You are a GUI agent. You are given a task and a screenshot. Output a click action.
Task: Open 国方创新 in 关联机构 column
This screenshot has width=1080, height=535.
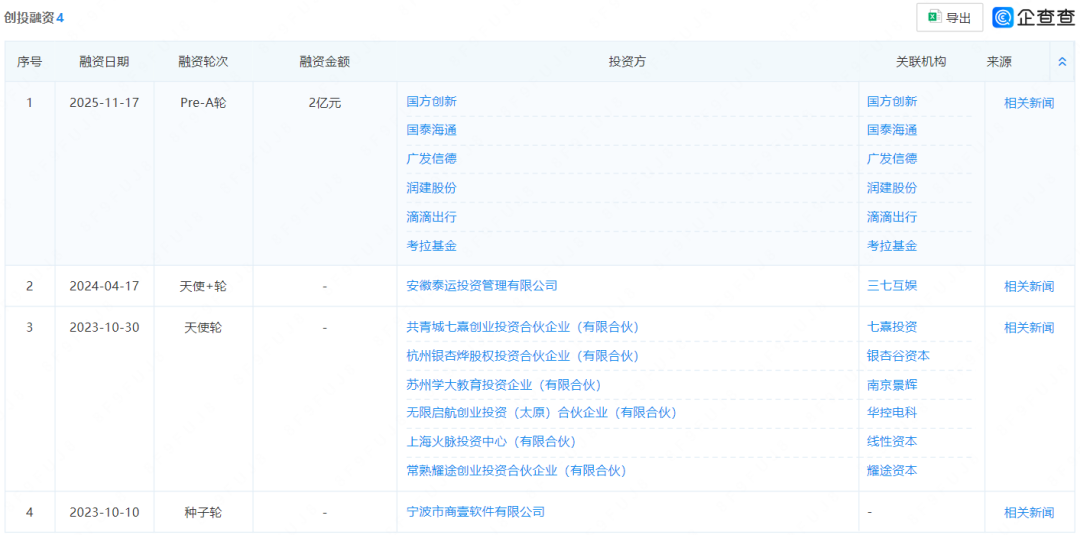tap(892, 101)
